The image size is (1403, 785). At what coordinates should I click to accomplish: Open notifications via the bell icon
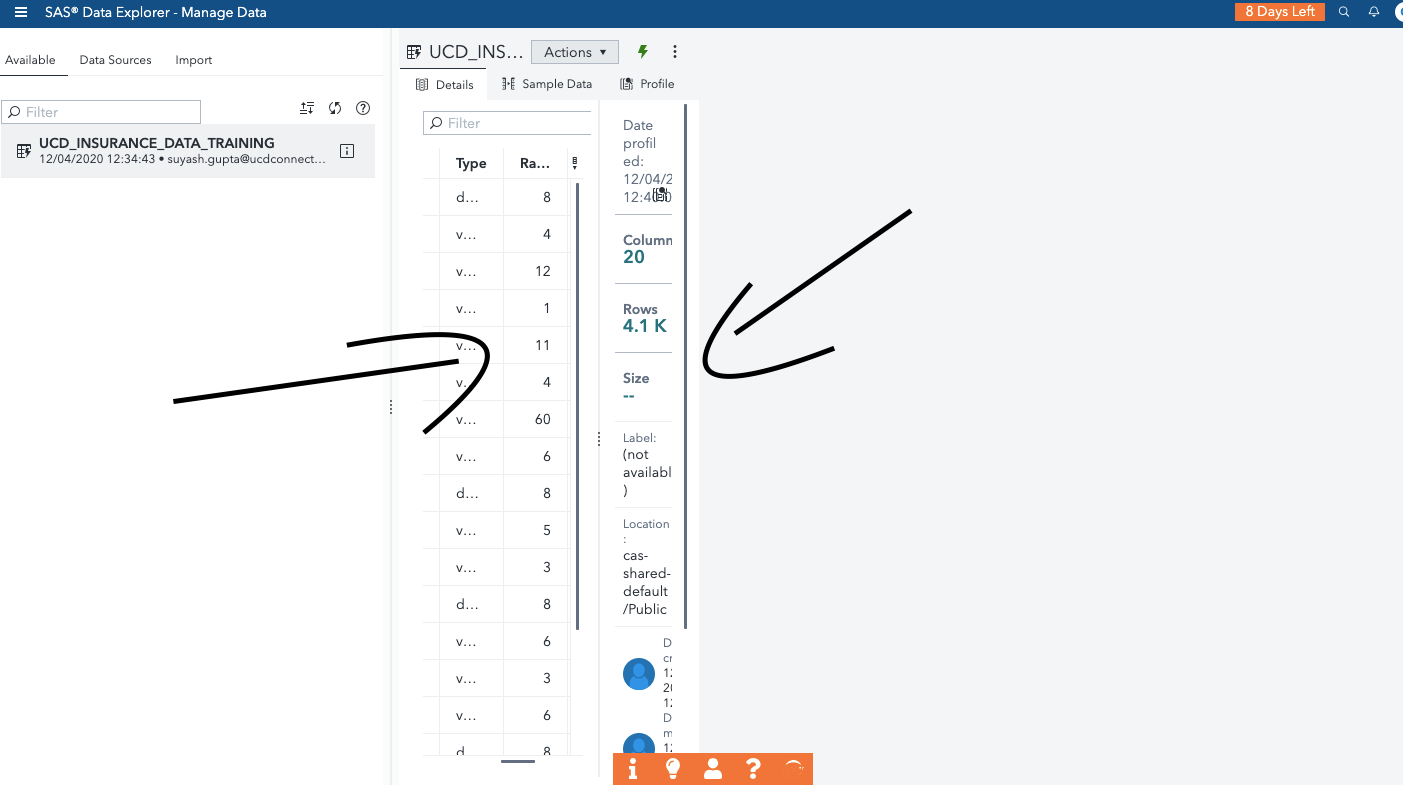(1373, 12)
